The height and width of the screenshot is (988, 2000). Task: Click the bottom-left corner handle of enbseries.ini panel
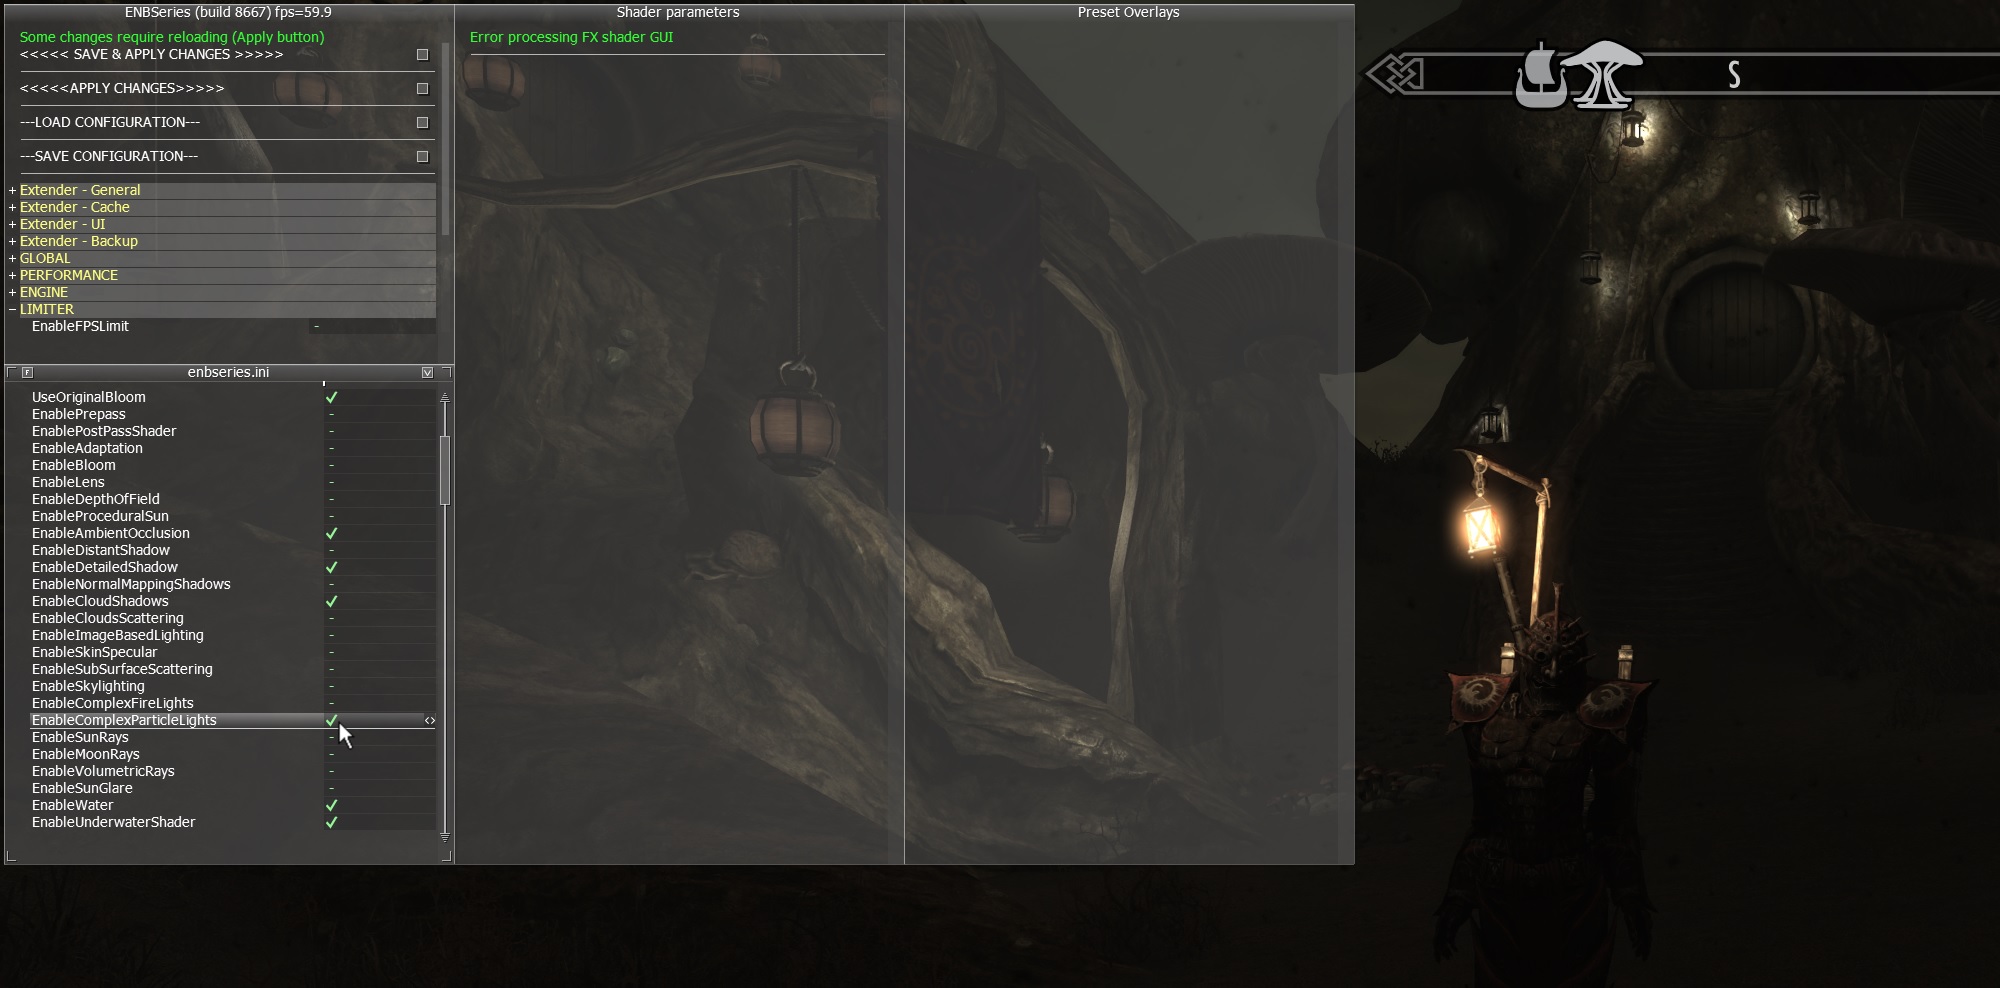(x=11, y=857)
